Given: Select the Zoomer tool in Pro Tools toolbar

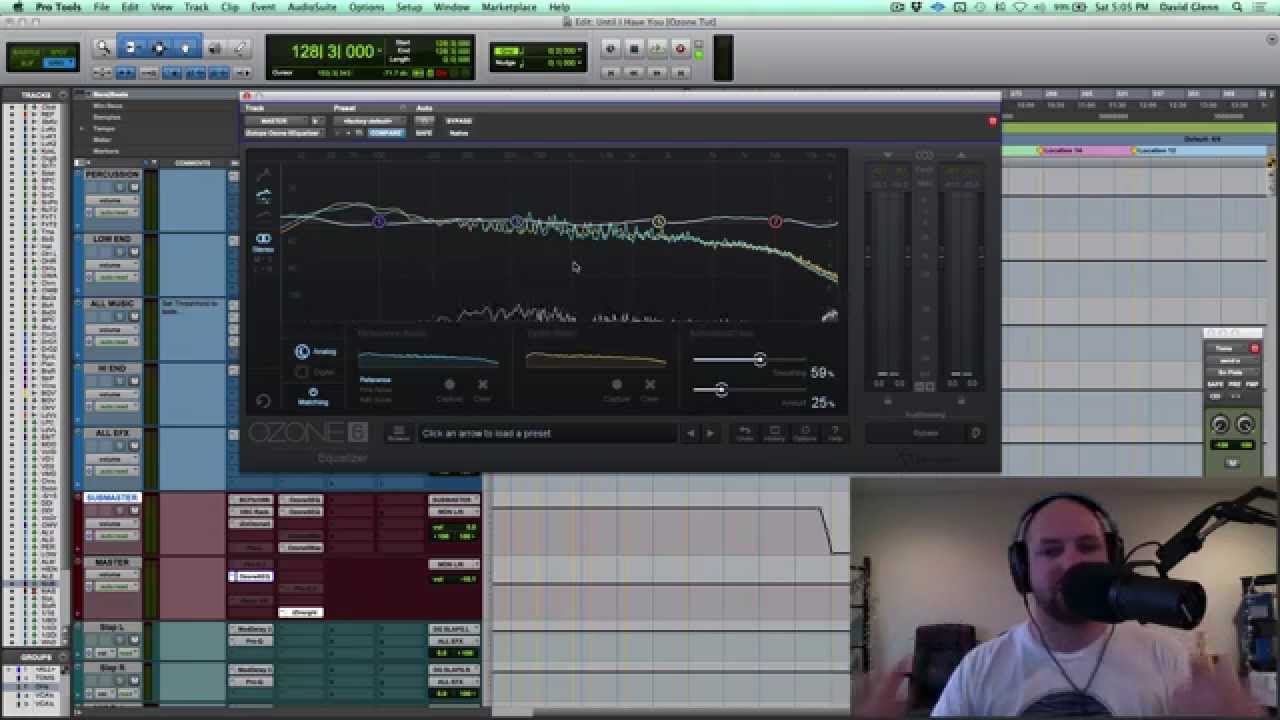Looking at the screenshot, I should 103,47.
